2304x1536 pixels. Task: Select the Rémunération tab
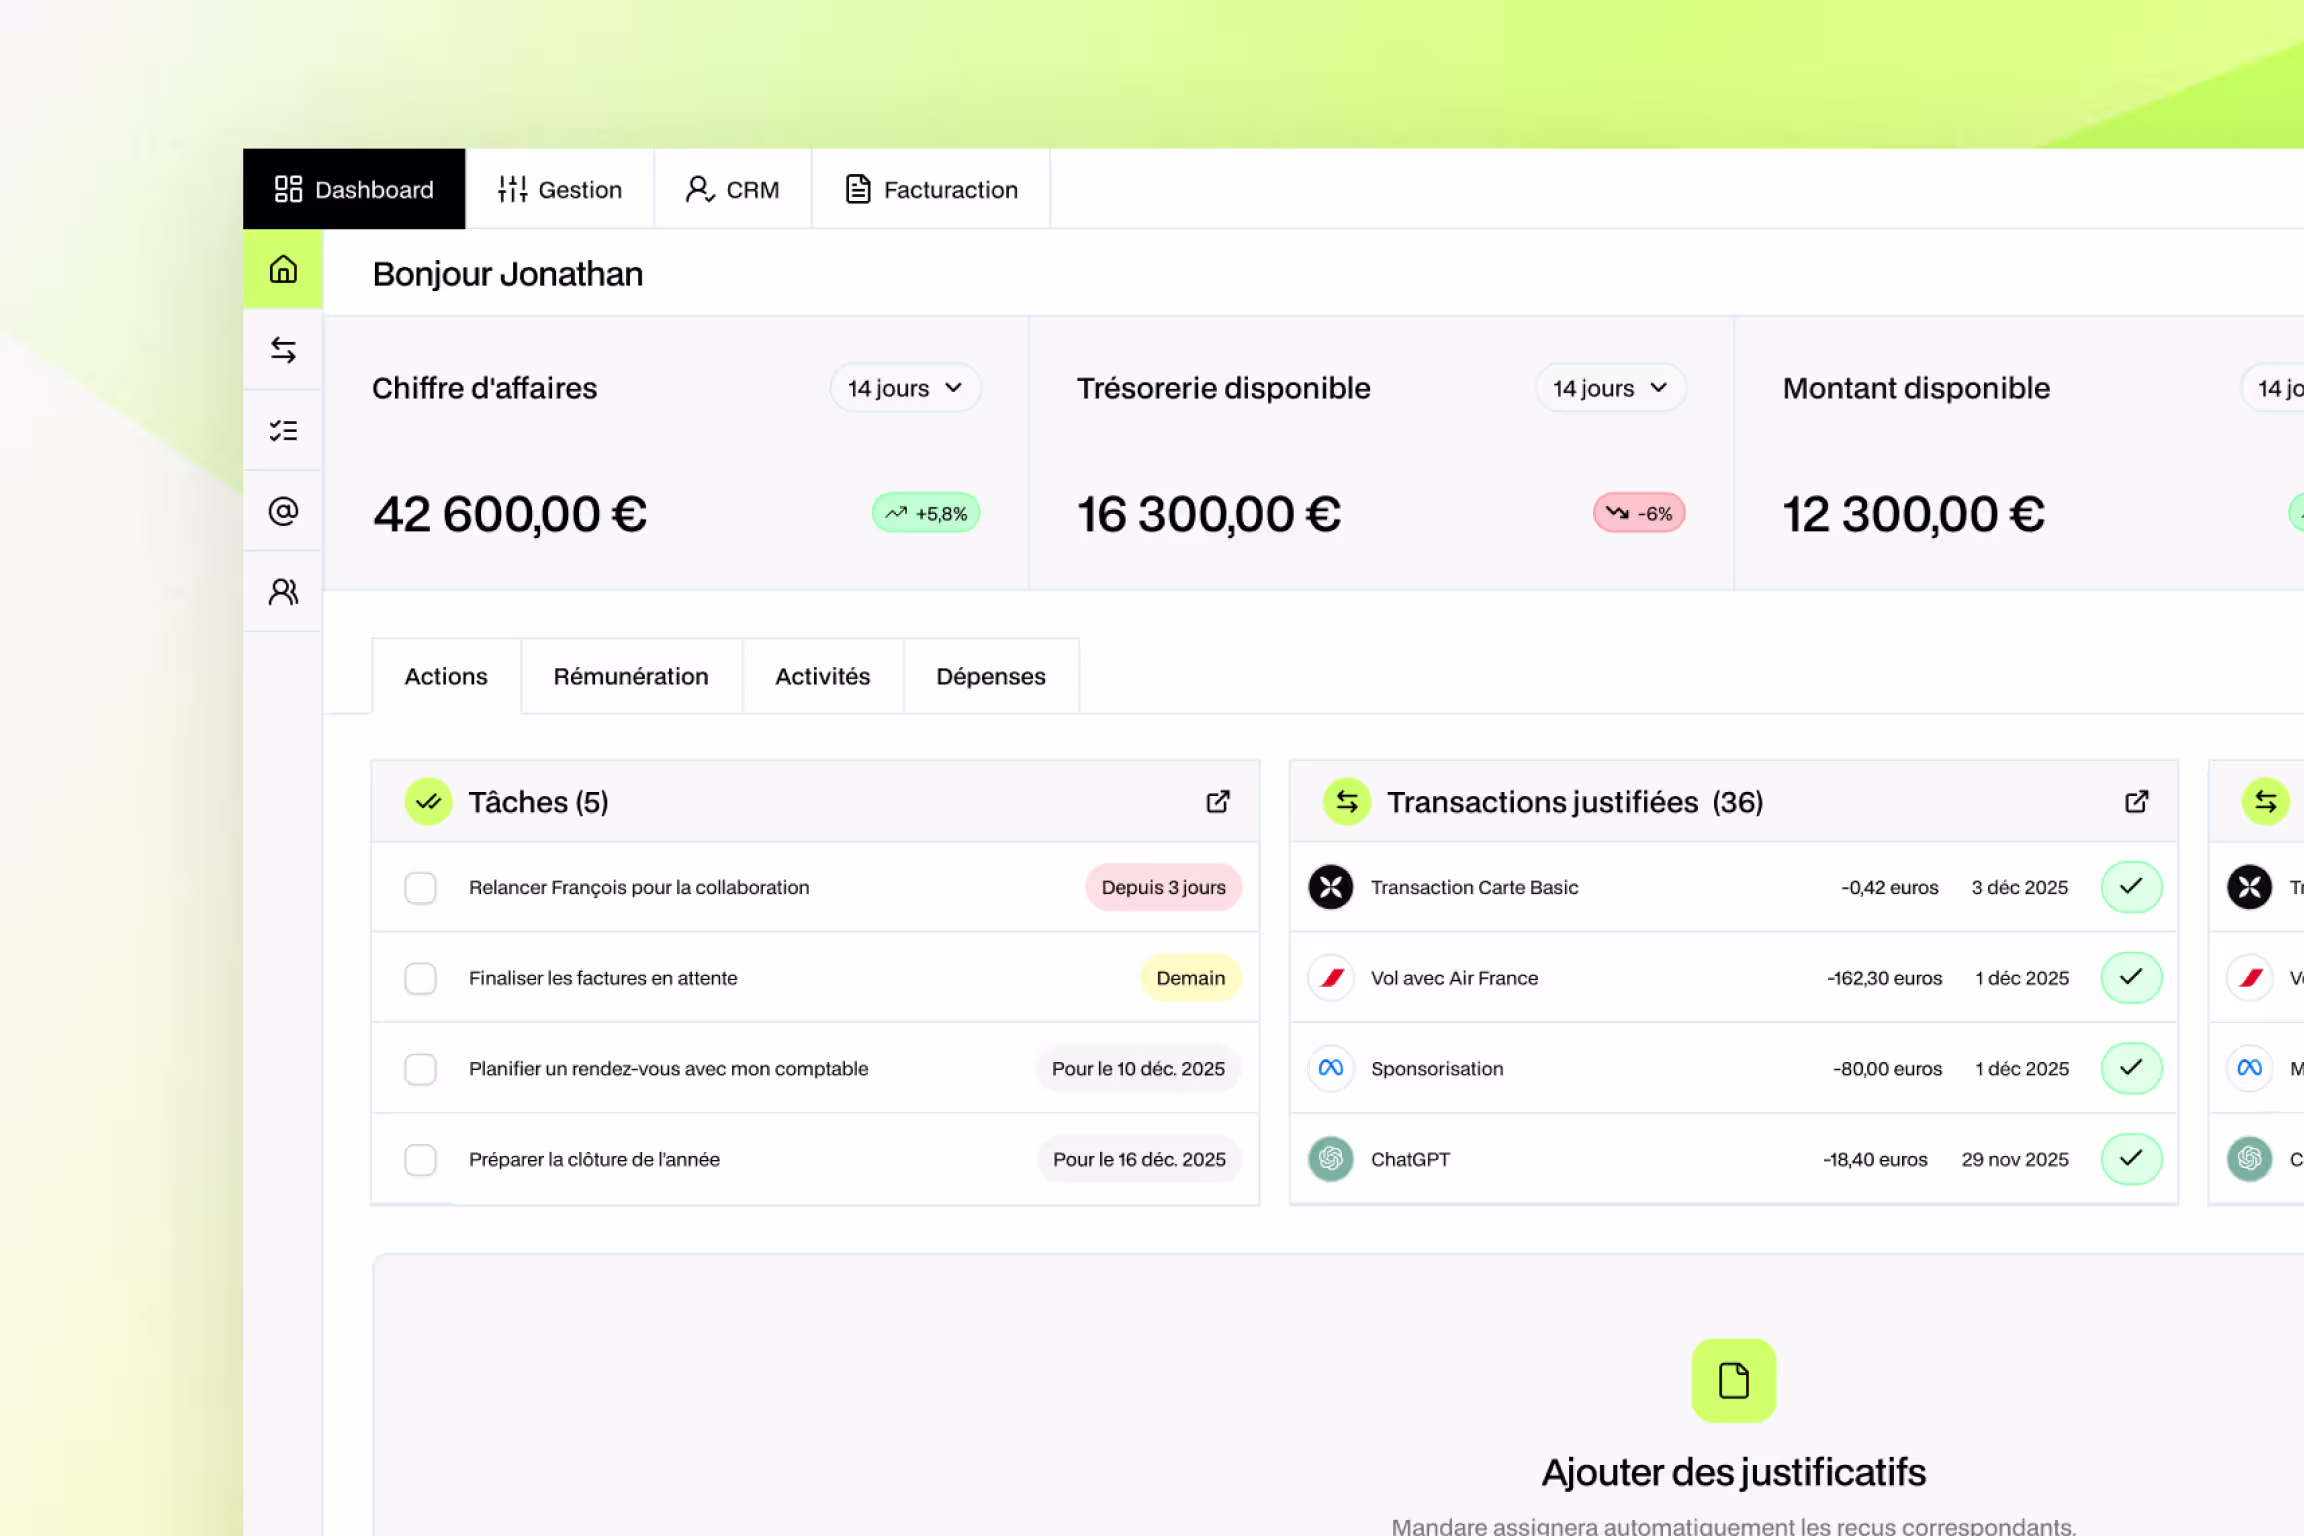click(x=631, y=677)
